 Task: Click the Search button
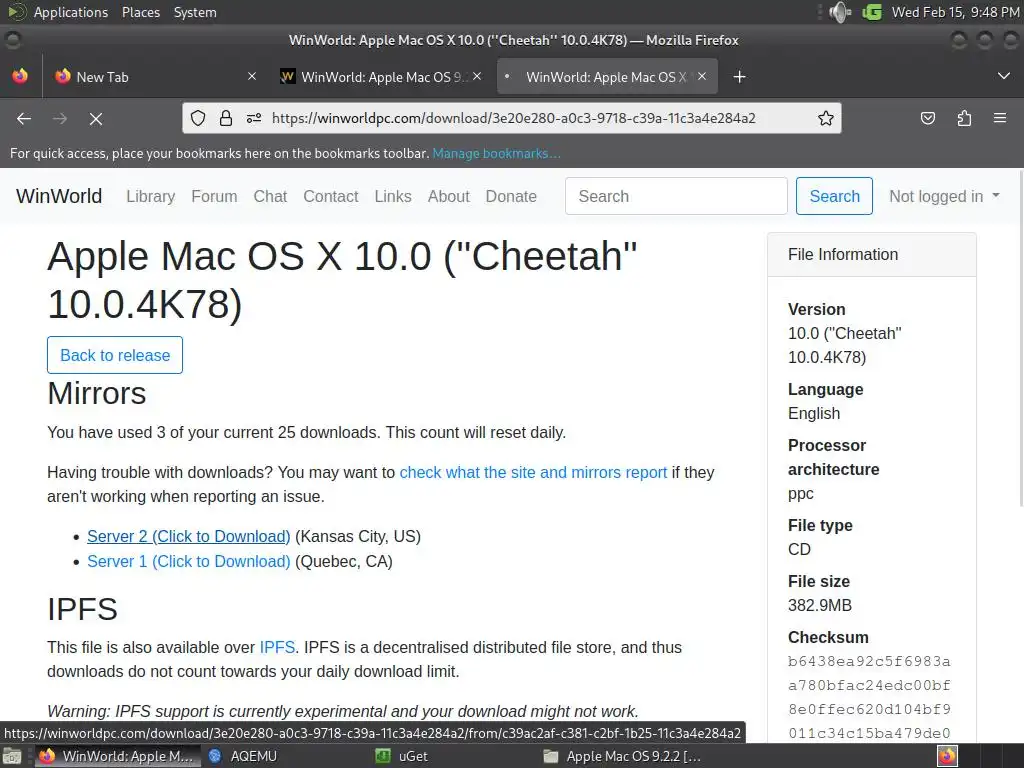click(834, 196)
